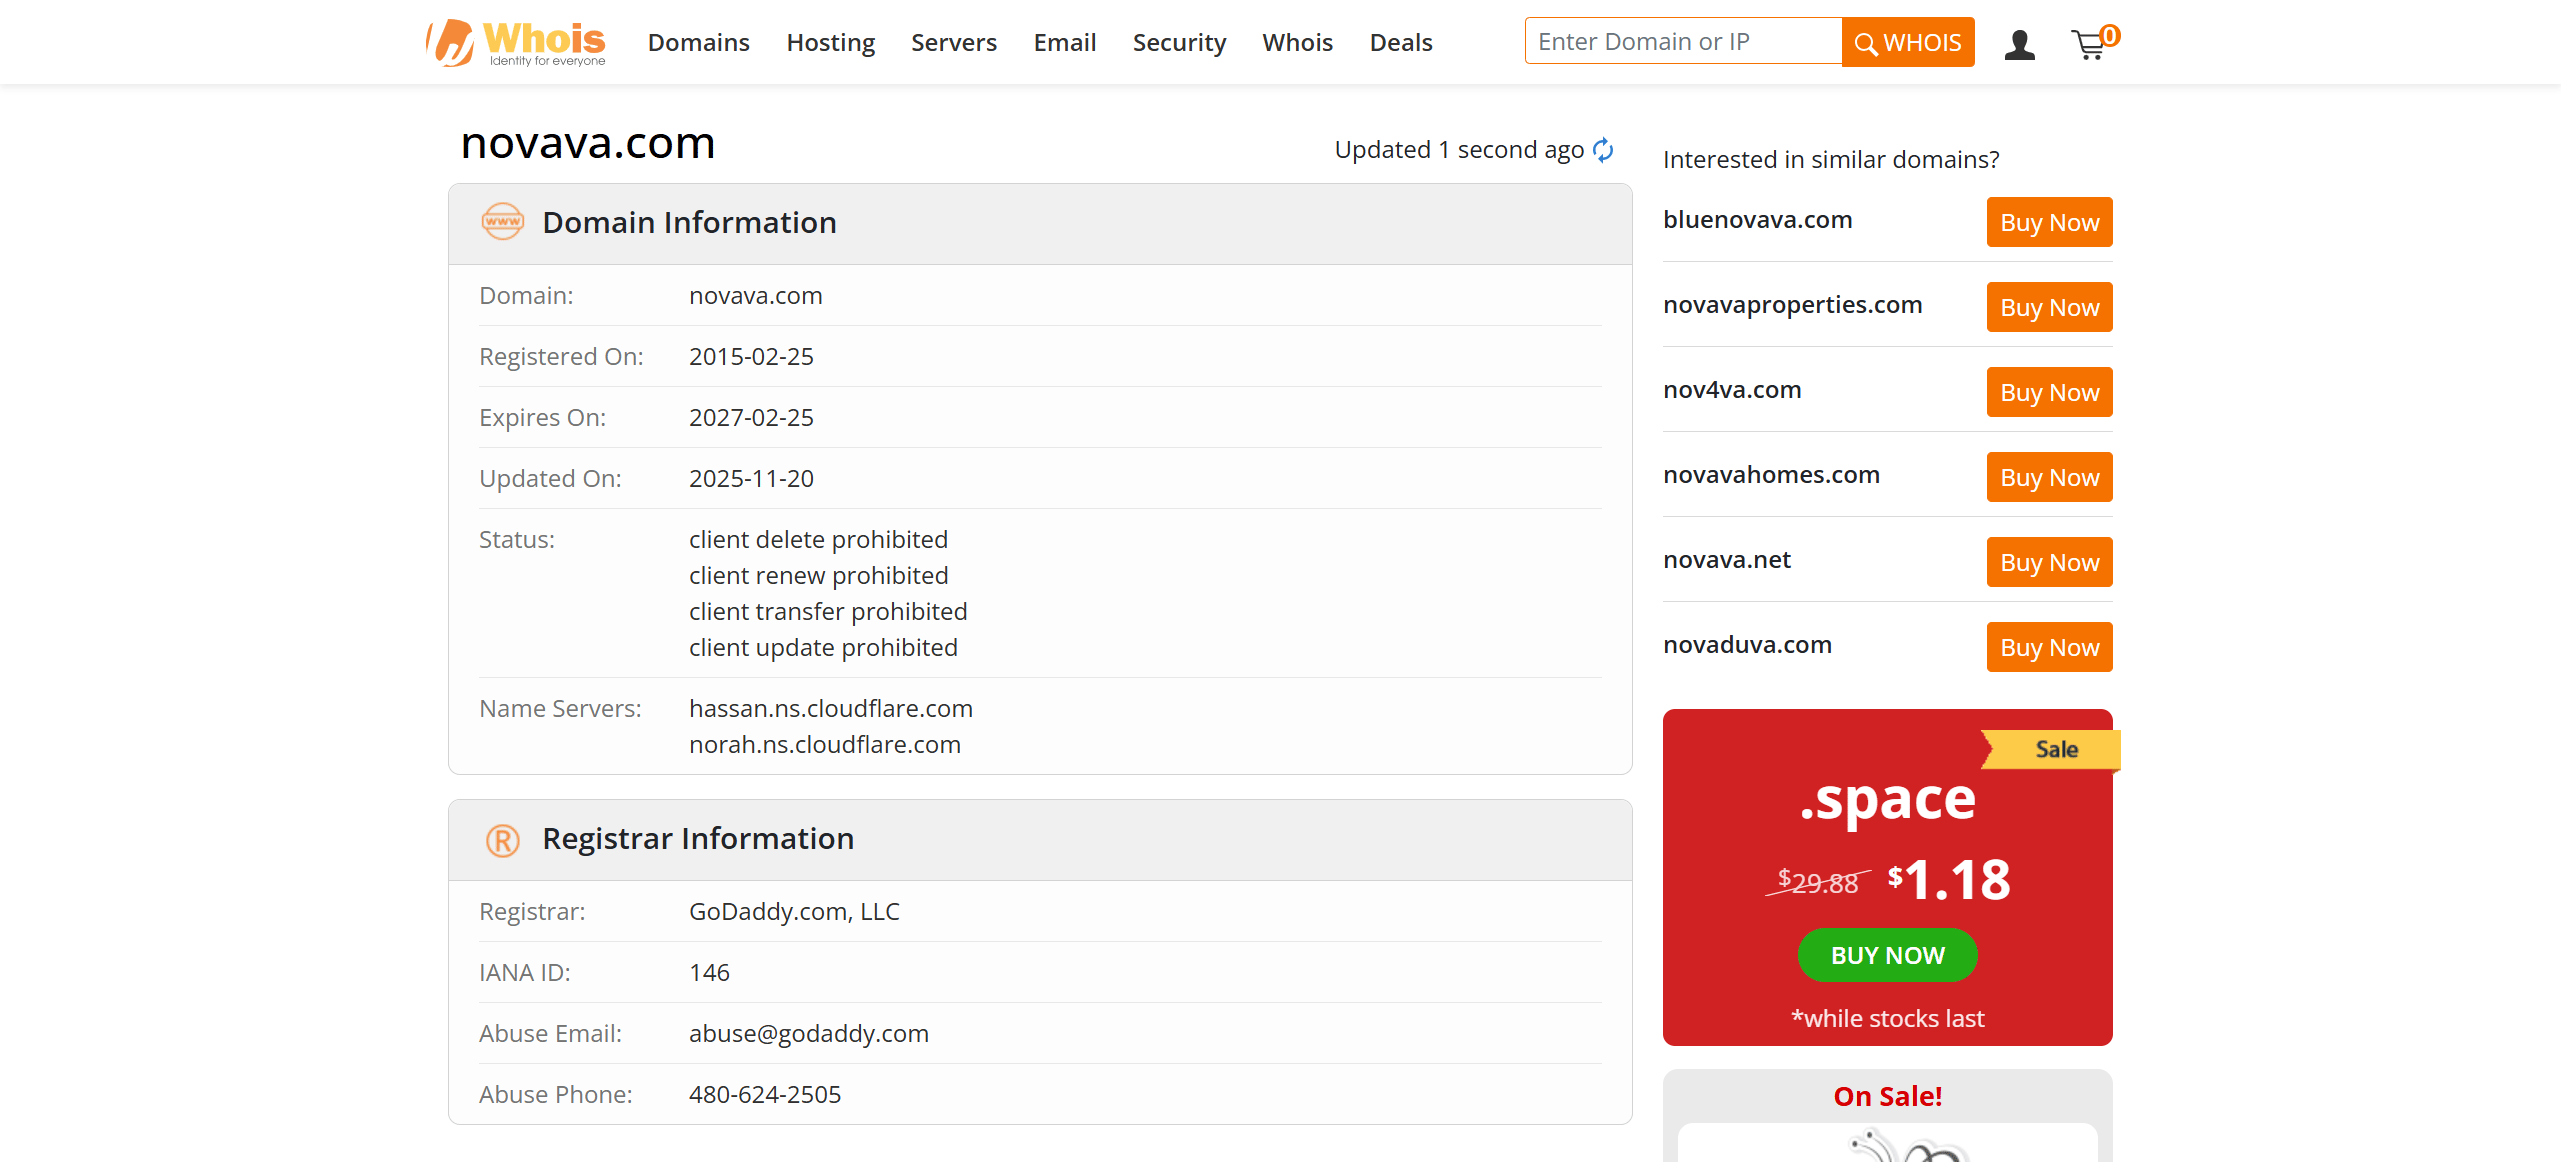Screen dimensions: 2561x1162
Task: Click the yellow Sale ribbon
Action: click(x=2051, y=749)
